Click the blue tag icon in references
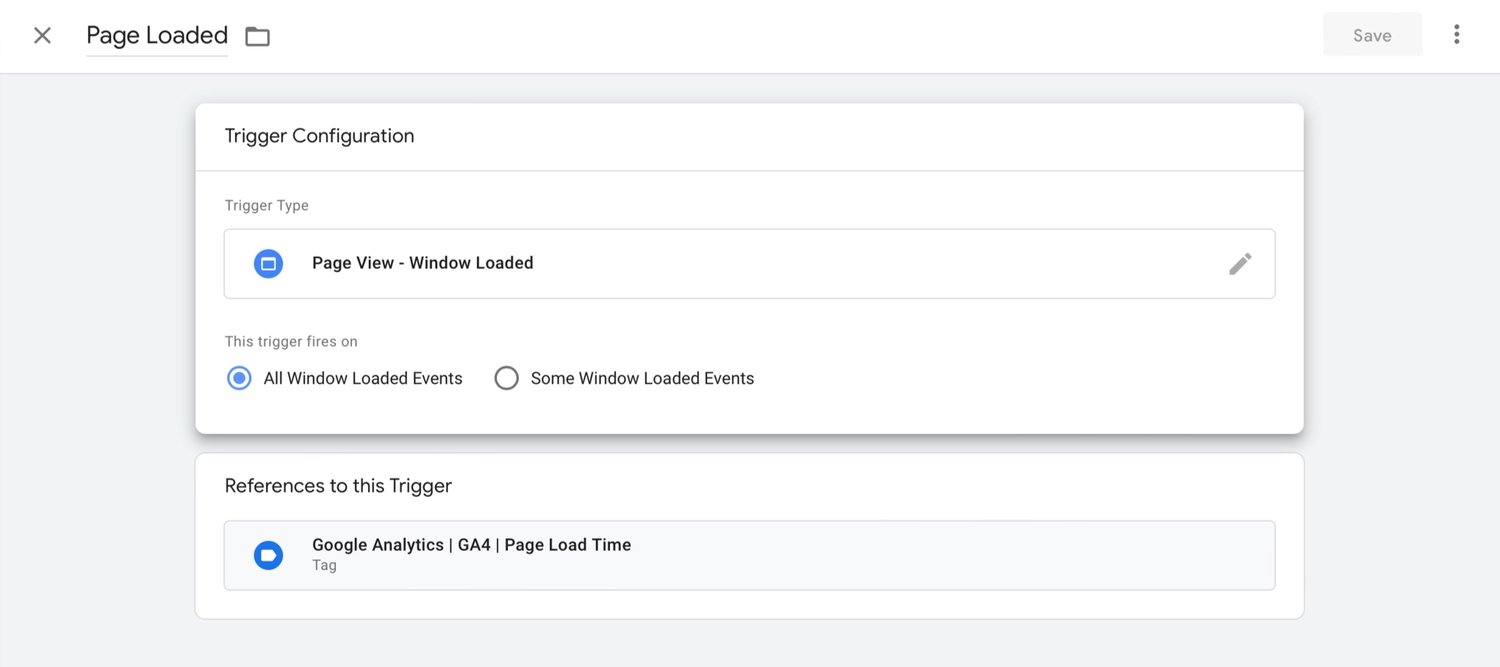The image size is (1500, 667). (268, 555)
